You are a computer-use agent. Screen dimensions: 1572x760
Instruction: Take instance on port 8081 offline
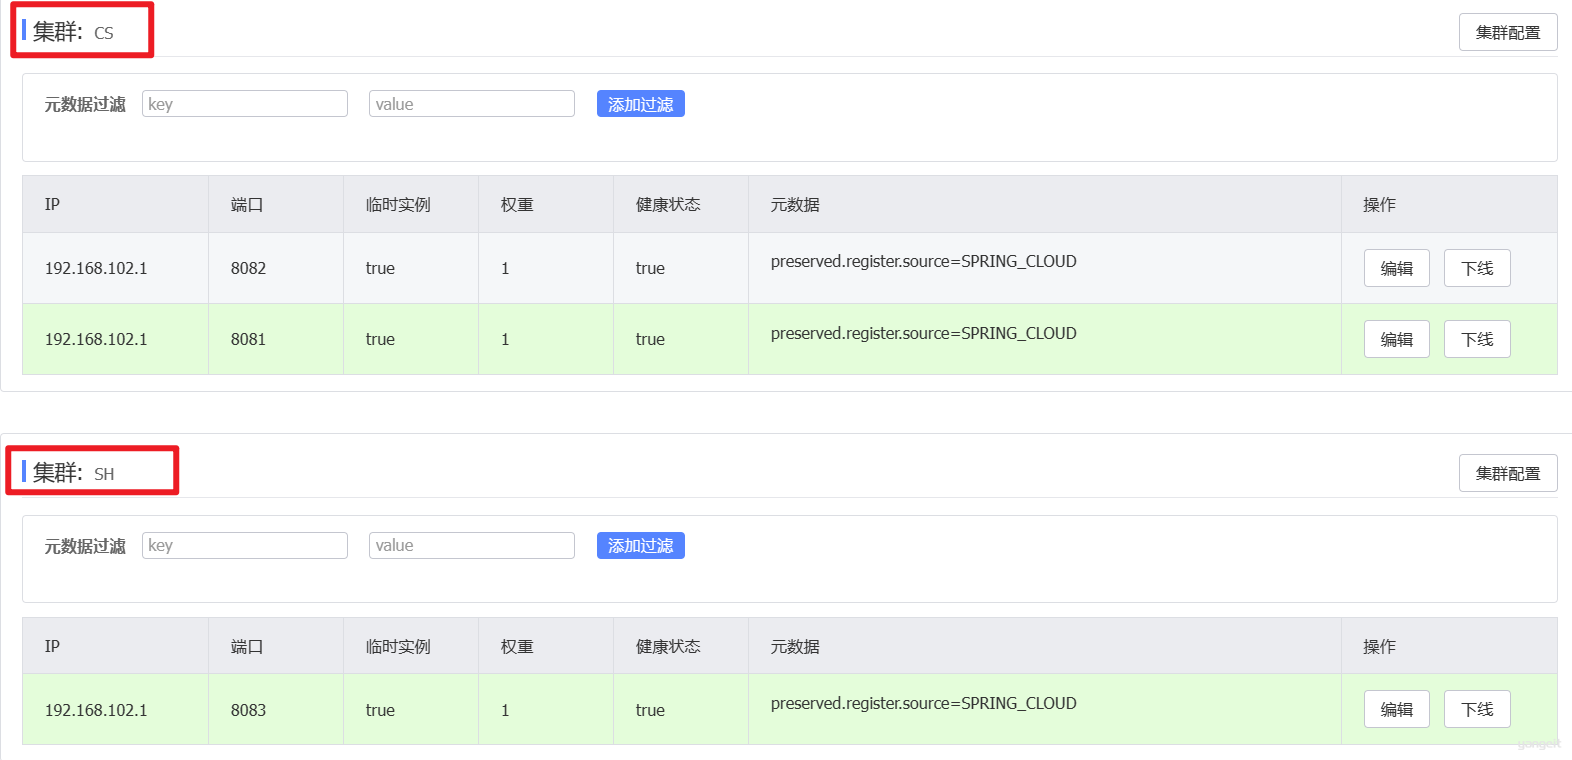(1477, 339)
